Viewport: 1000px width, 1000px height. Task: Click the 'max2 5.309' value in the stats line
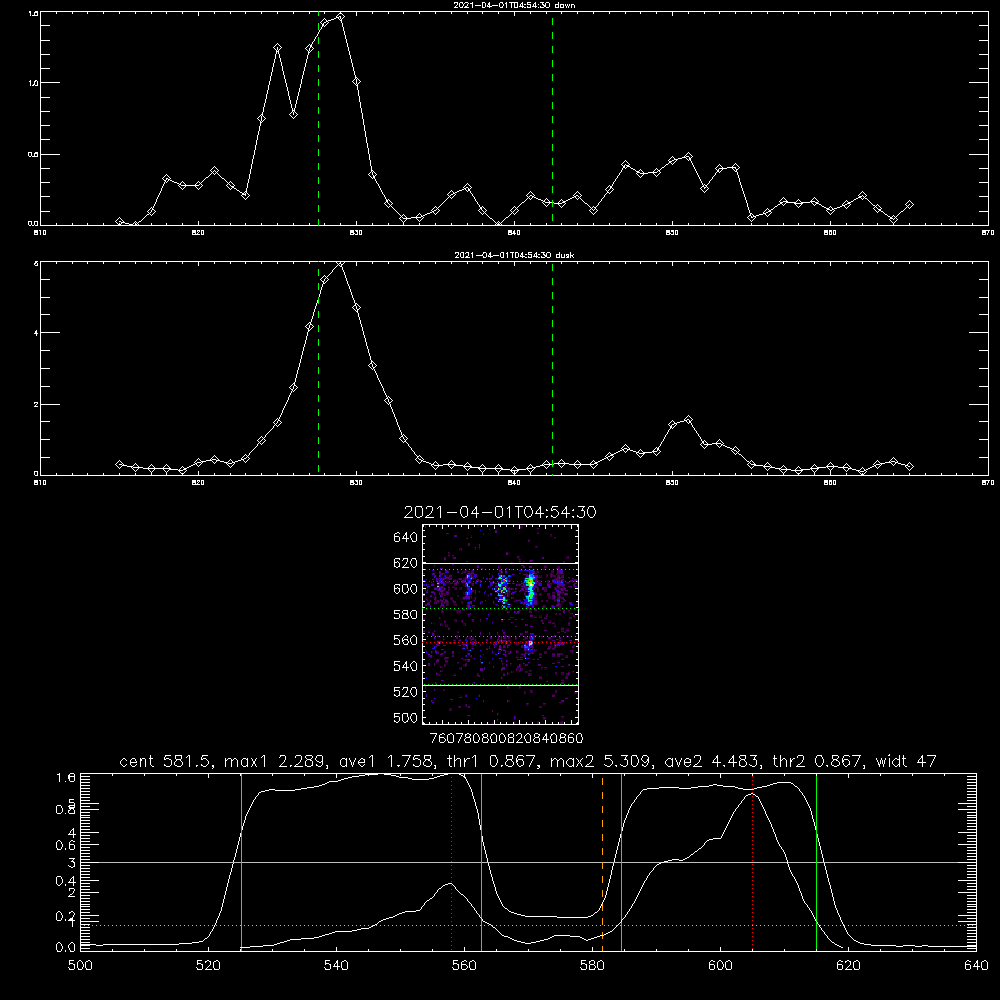(601, 761)
